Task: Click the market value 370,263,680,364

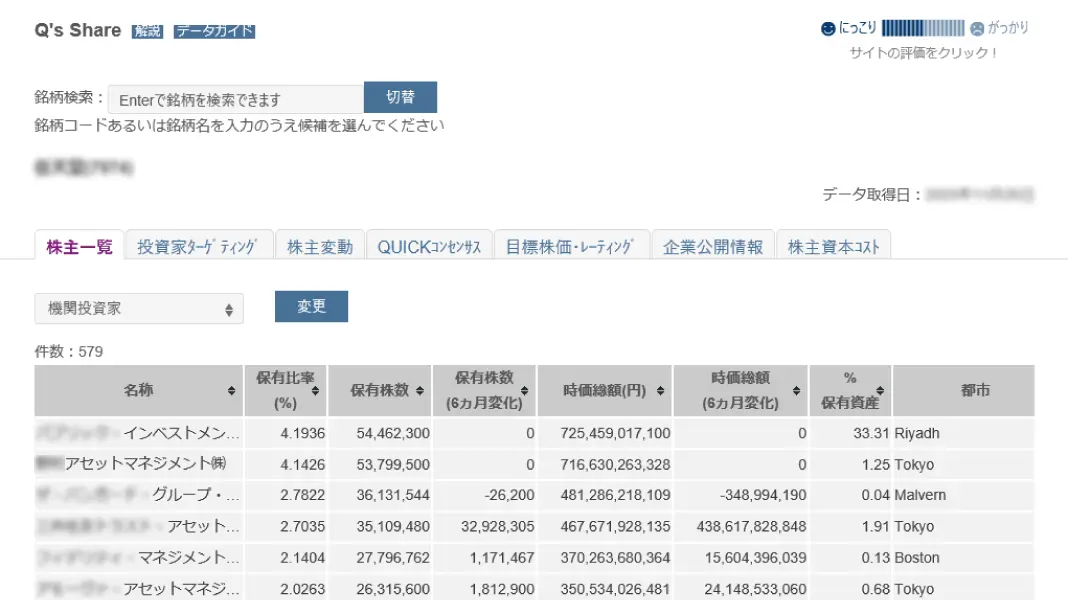Action: [615, 558]
